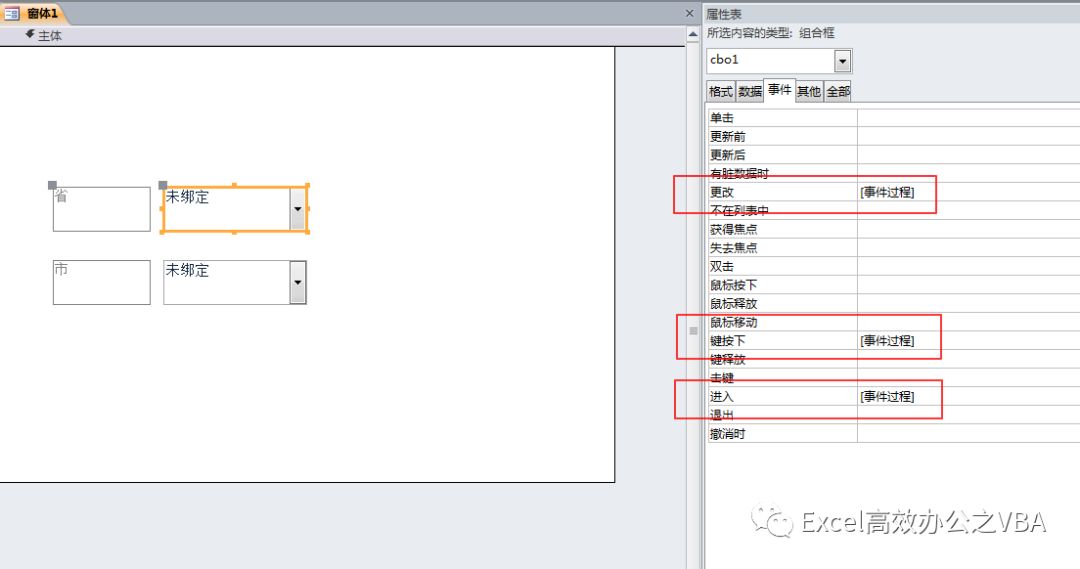The image size is (1080, 569).
Task: Click dropdown arrow of combo box beside 市
Action: pos(298,282)
